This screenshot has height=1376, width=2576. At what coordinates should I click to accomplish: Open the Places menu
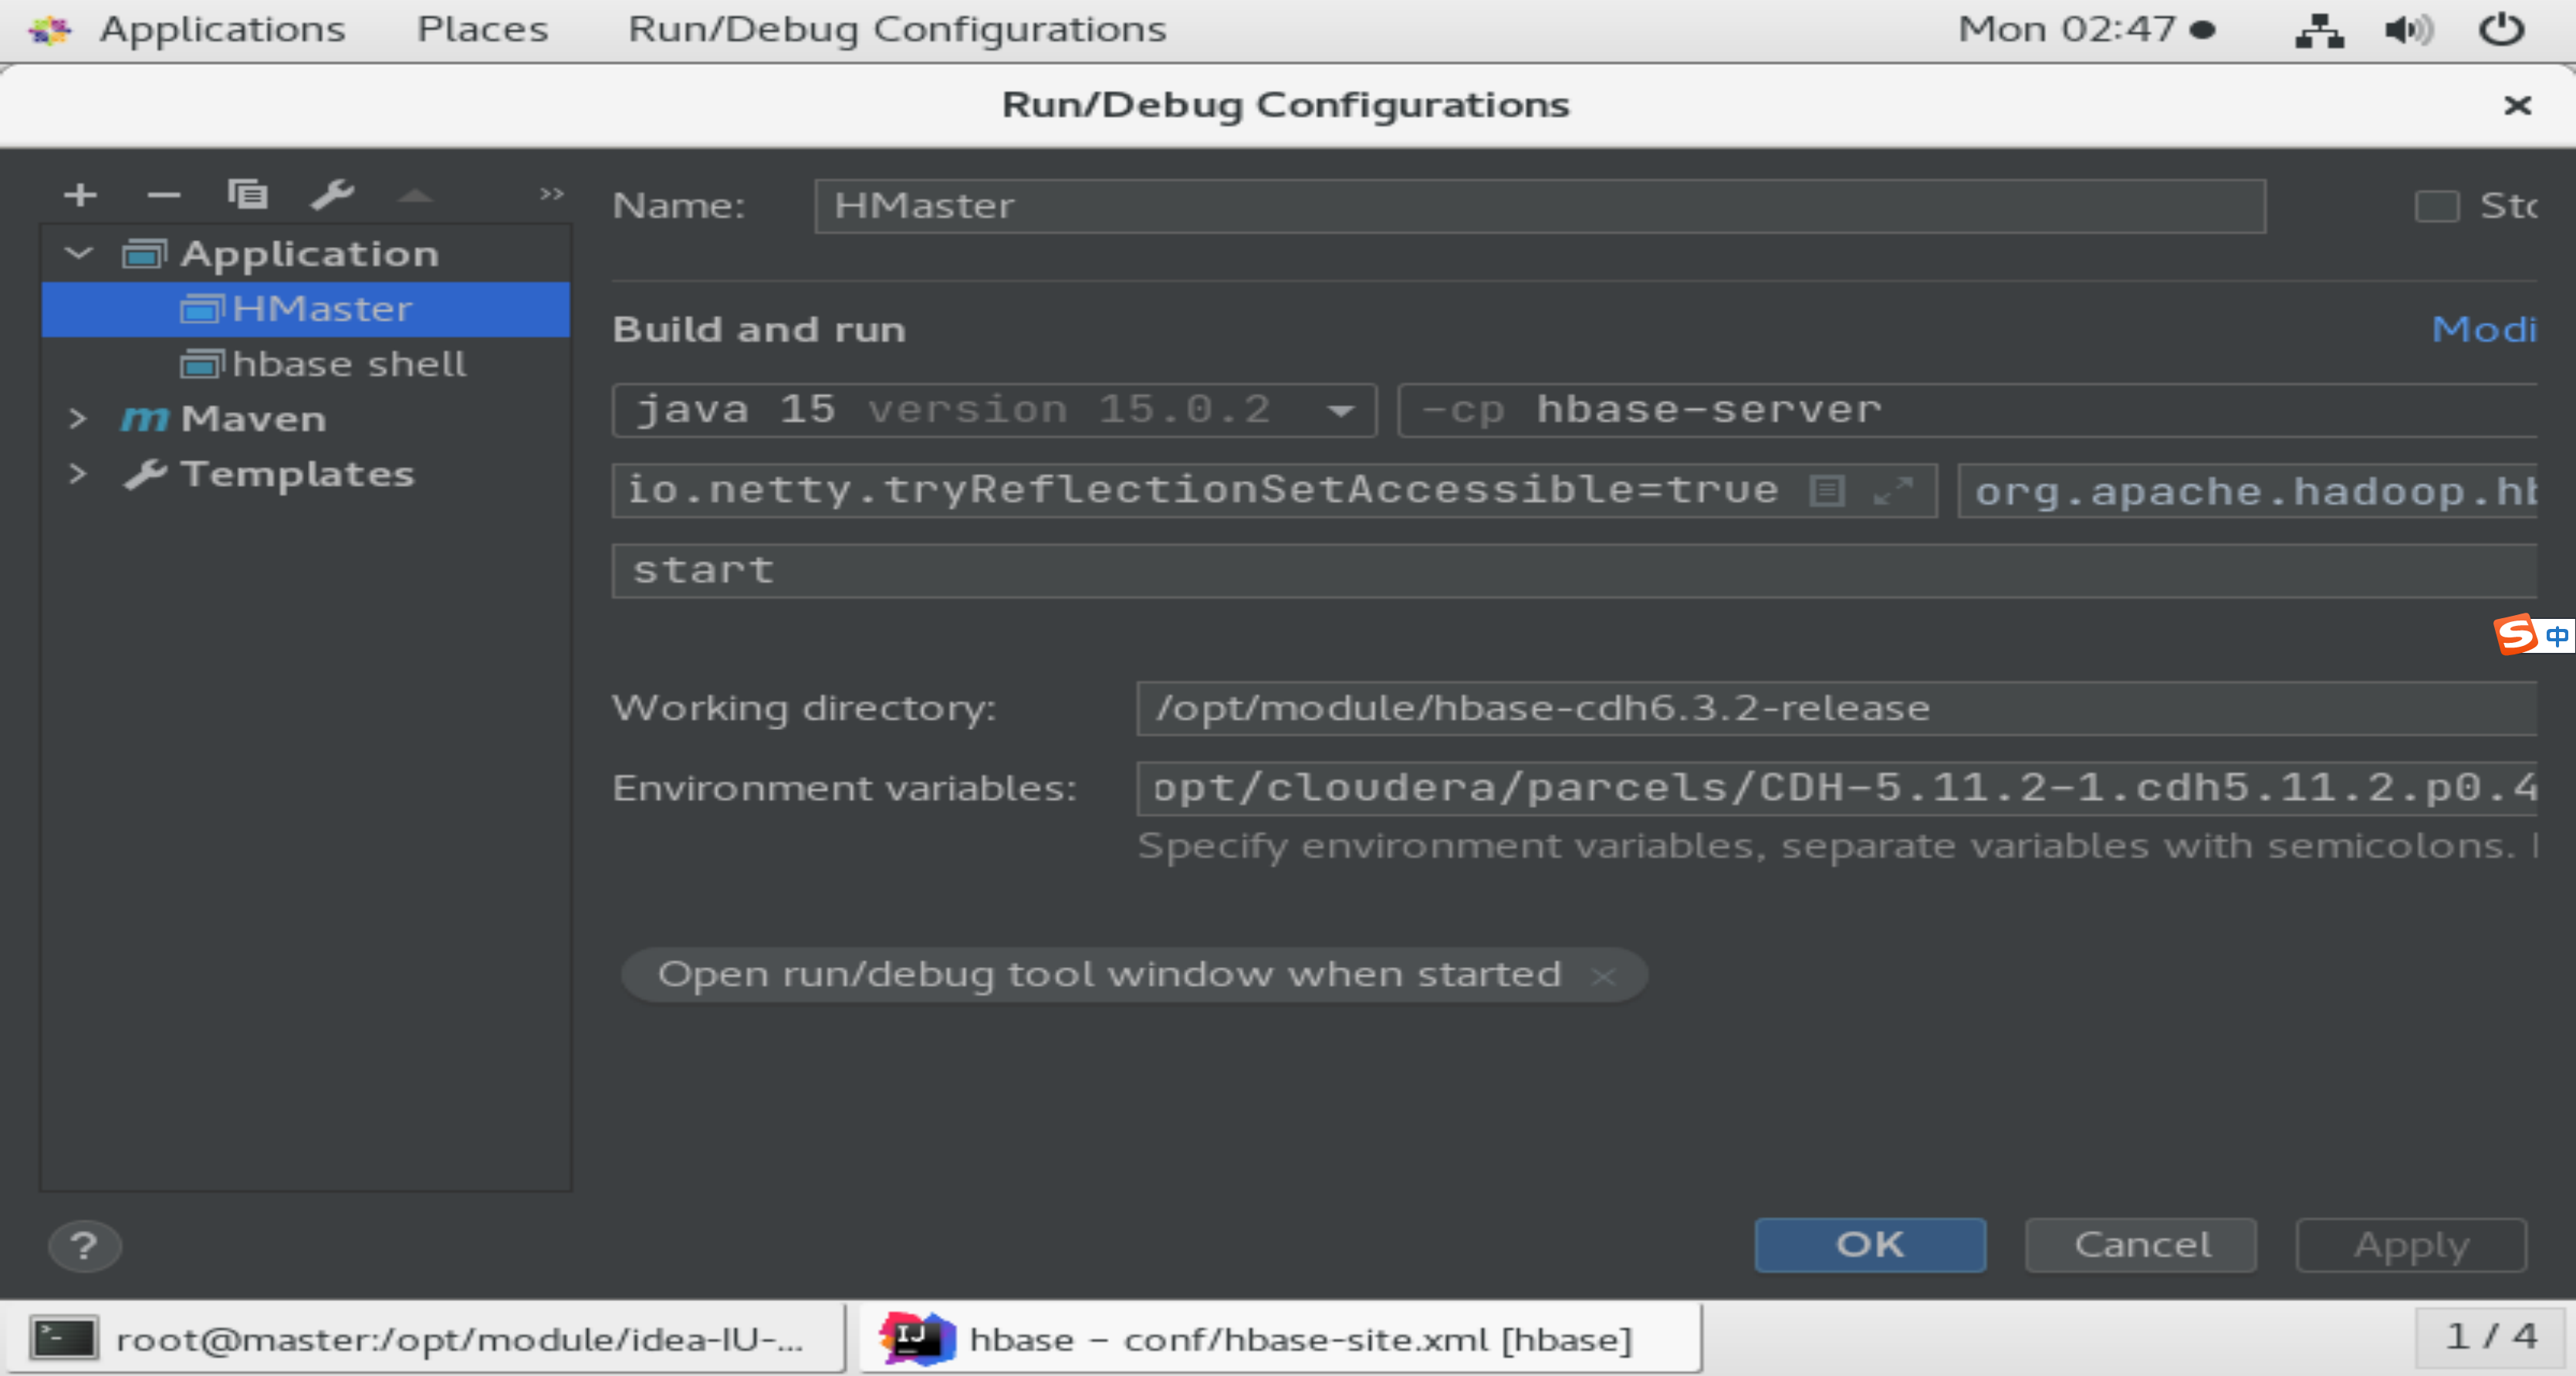click(482, 30)
